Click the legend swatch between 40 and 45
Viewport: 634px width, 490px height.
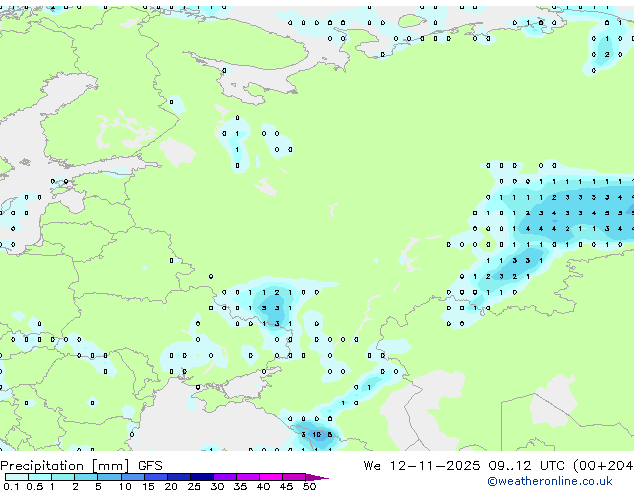coord(271,477)
